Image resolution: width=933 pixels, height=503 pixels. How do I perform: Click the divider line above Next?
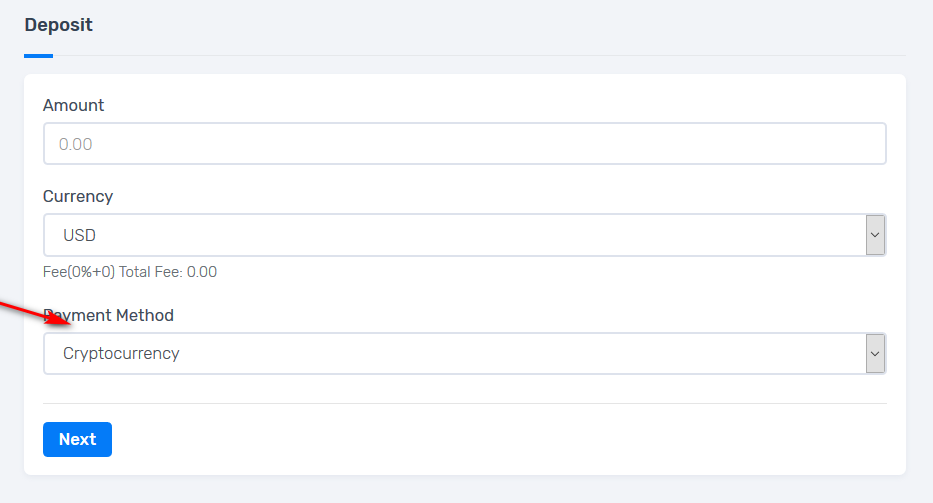[464, 404]
